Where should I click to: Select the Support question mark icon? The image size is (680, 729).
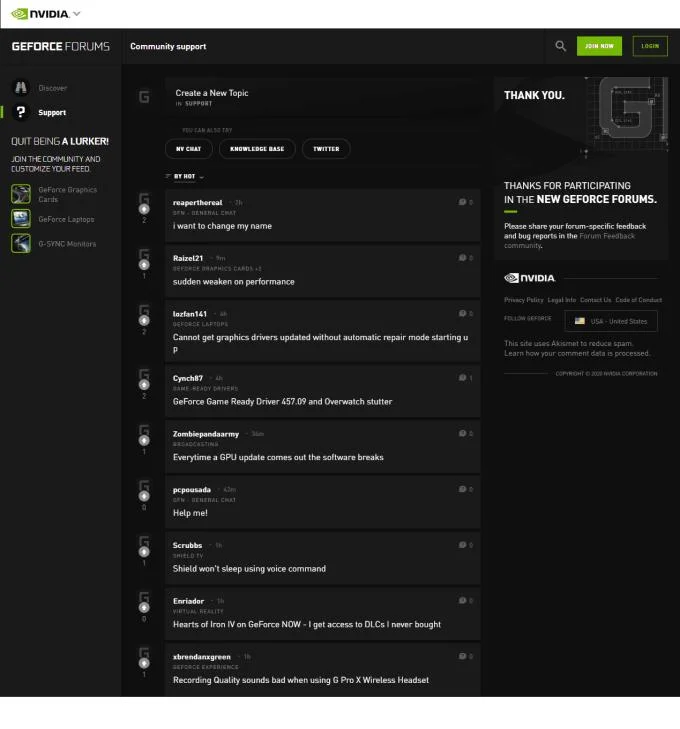pos(21,112)
